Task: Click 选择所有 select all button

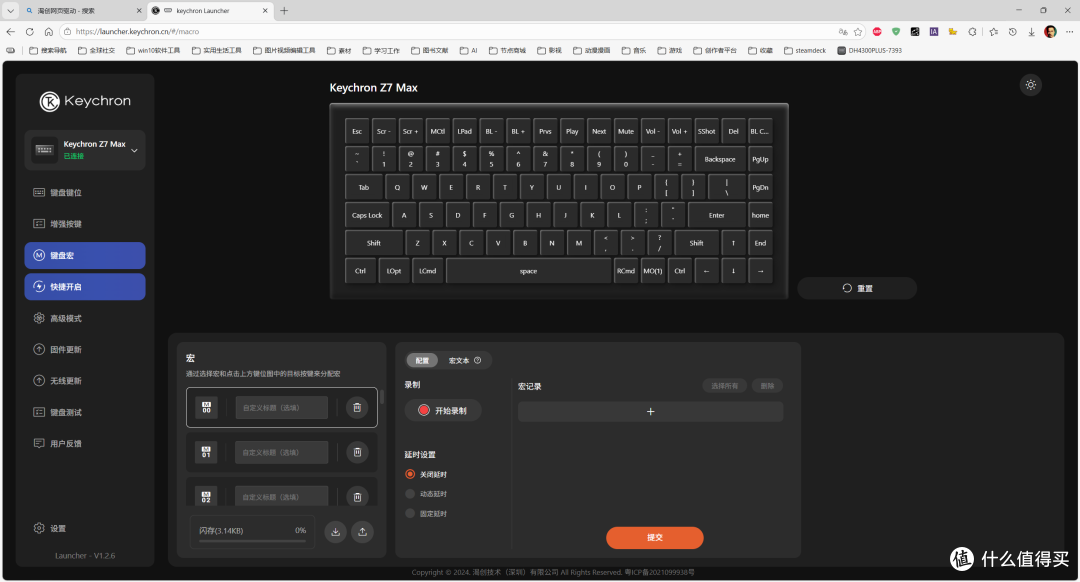Action: point(725,386)
